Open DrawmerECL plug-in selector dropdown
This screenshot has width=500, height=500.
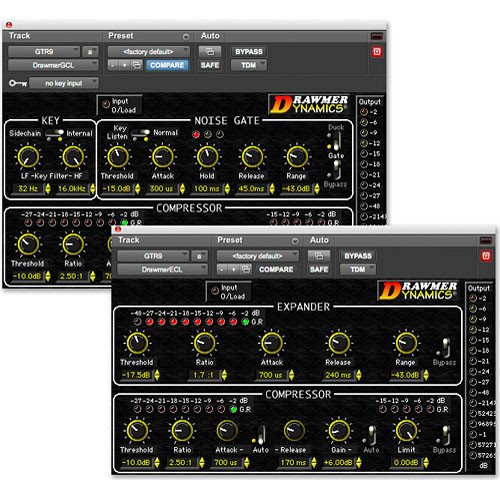click(x=162, y=269)
